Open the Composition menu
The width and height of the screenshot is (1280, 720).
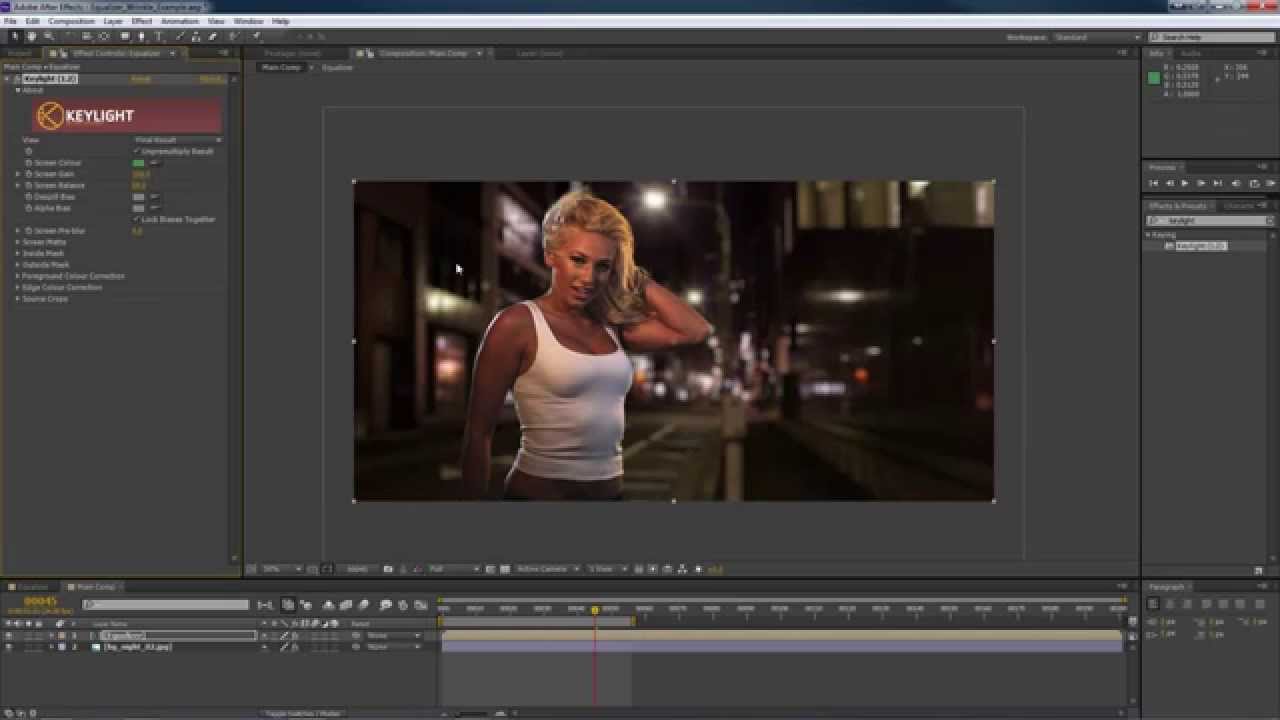pos(72,21)
